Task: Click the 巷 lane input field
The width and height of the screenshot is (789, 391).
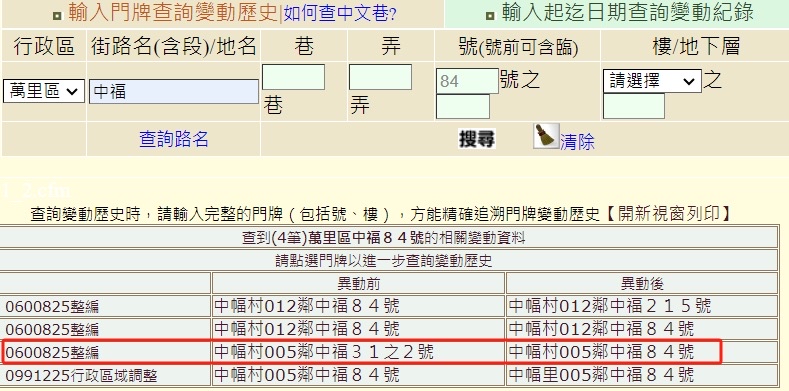Action: tap(293, 77)
